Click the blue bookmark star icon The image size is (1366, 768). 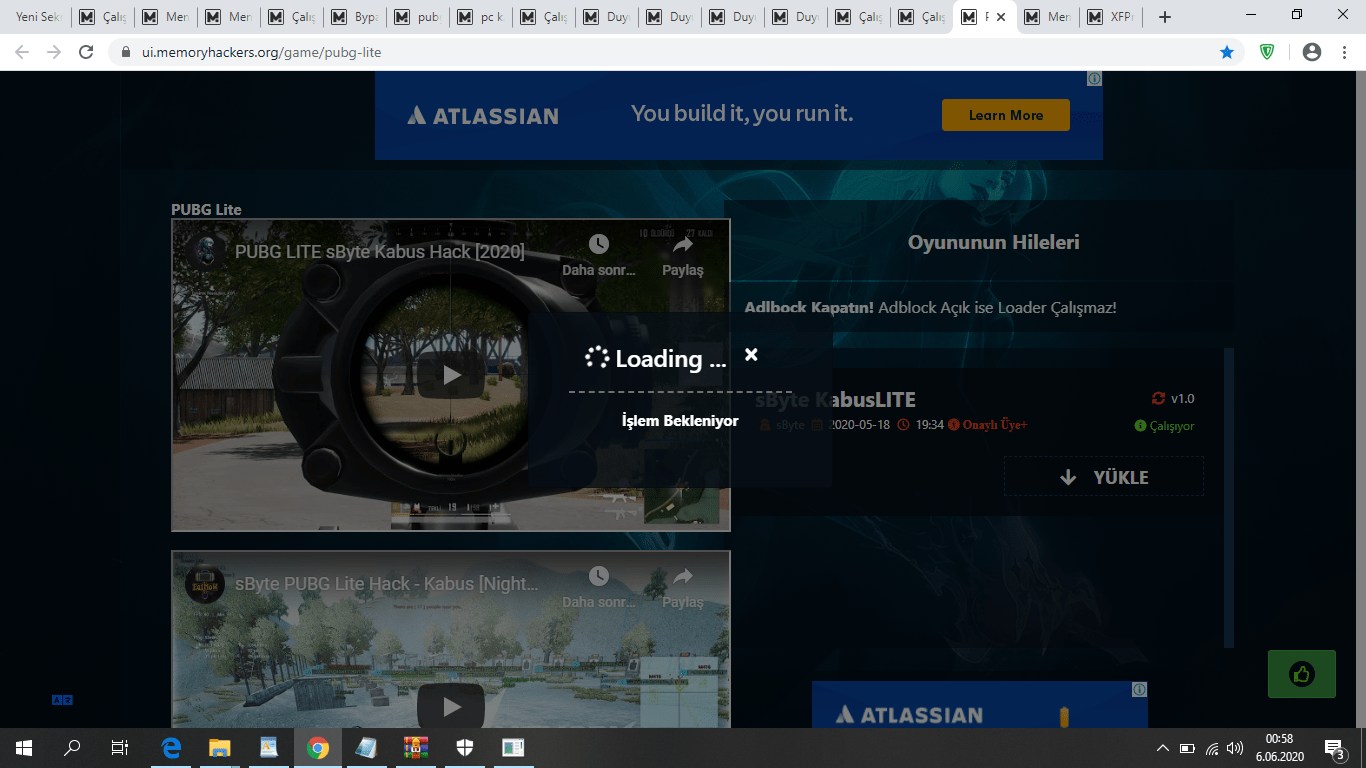pyautogui.click(x=1227, y=52)
